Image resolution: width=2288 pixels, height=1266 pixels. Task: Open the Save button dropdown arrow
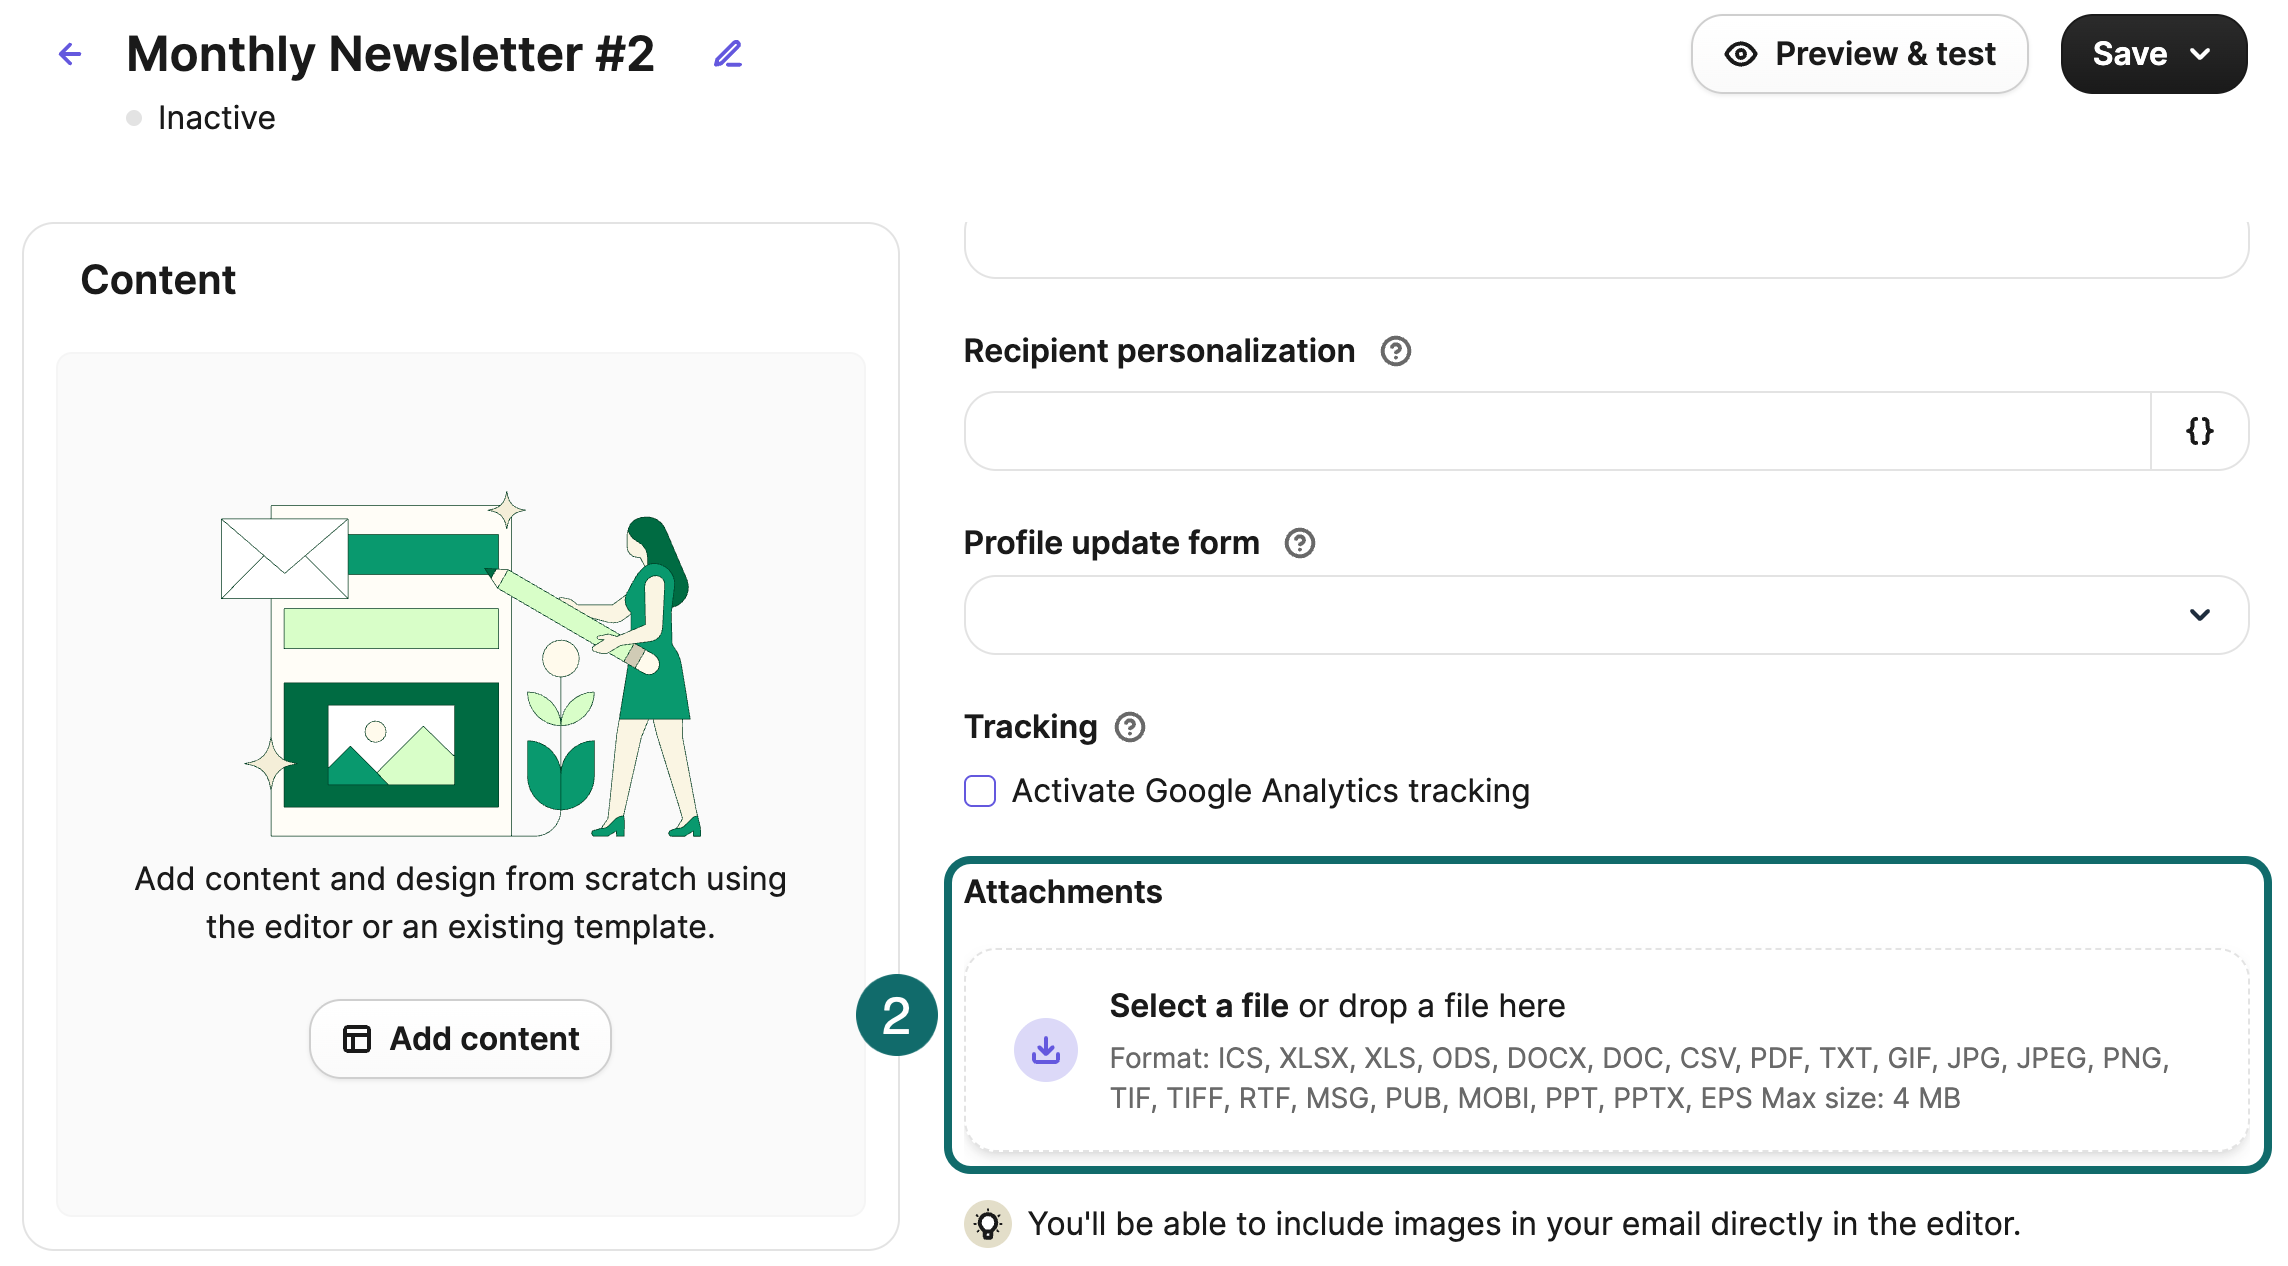click(x=2200, y=54)
